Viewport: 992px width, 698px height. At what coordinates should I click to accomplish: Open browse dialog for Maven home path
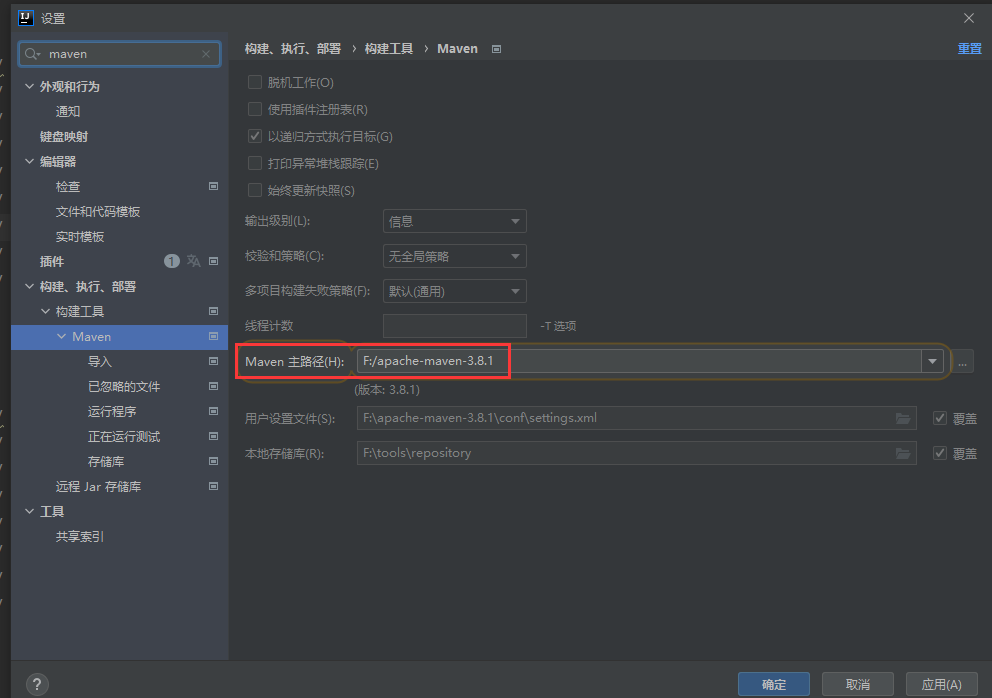(962, 362)
